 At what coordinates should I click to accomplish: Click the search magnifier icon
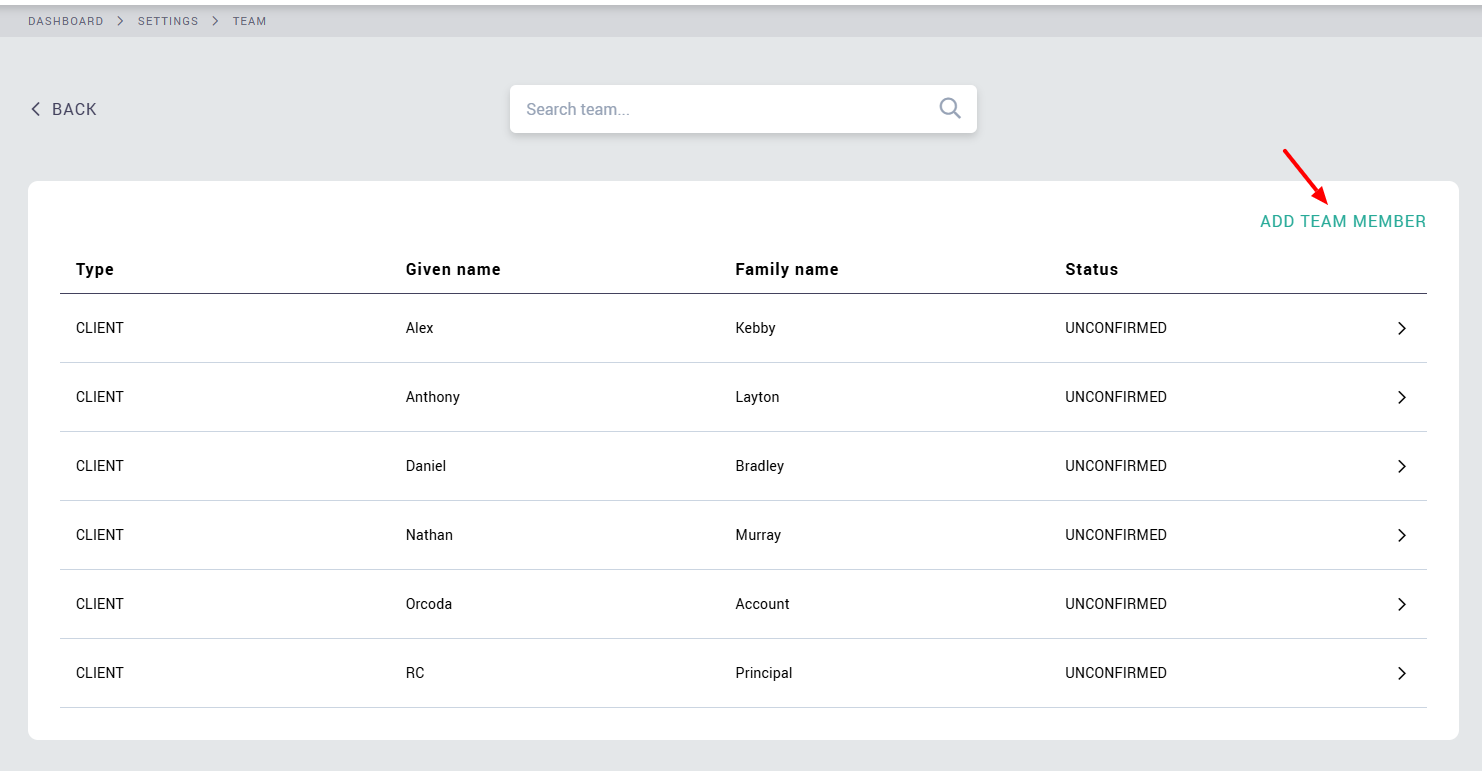(948, 108)
